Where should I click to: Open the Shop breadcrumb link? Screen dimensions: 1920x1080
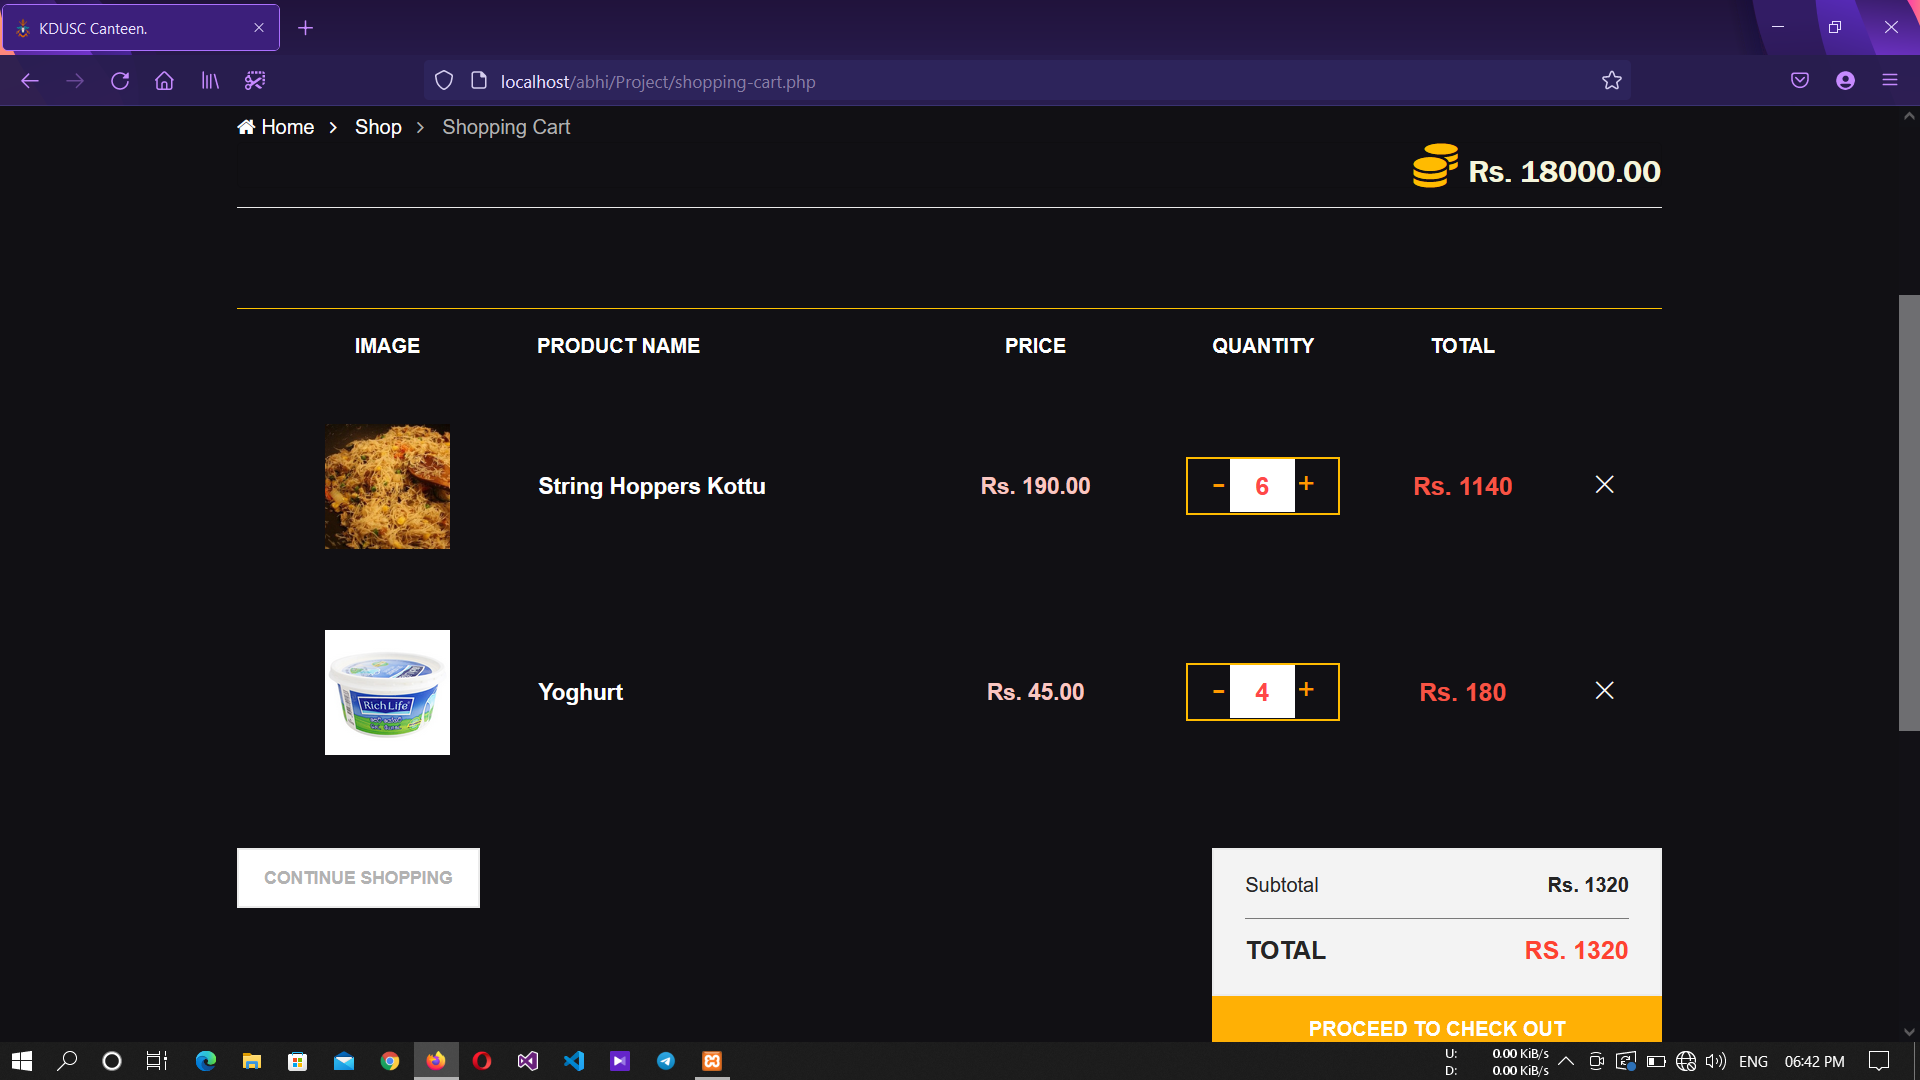click(378, 127)
